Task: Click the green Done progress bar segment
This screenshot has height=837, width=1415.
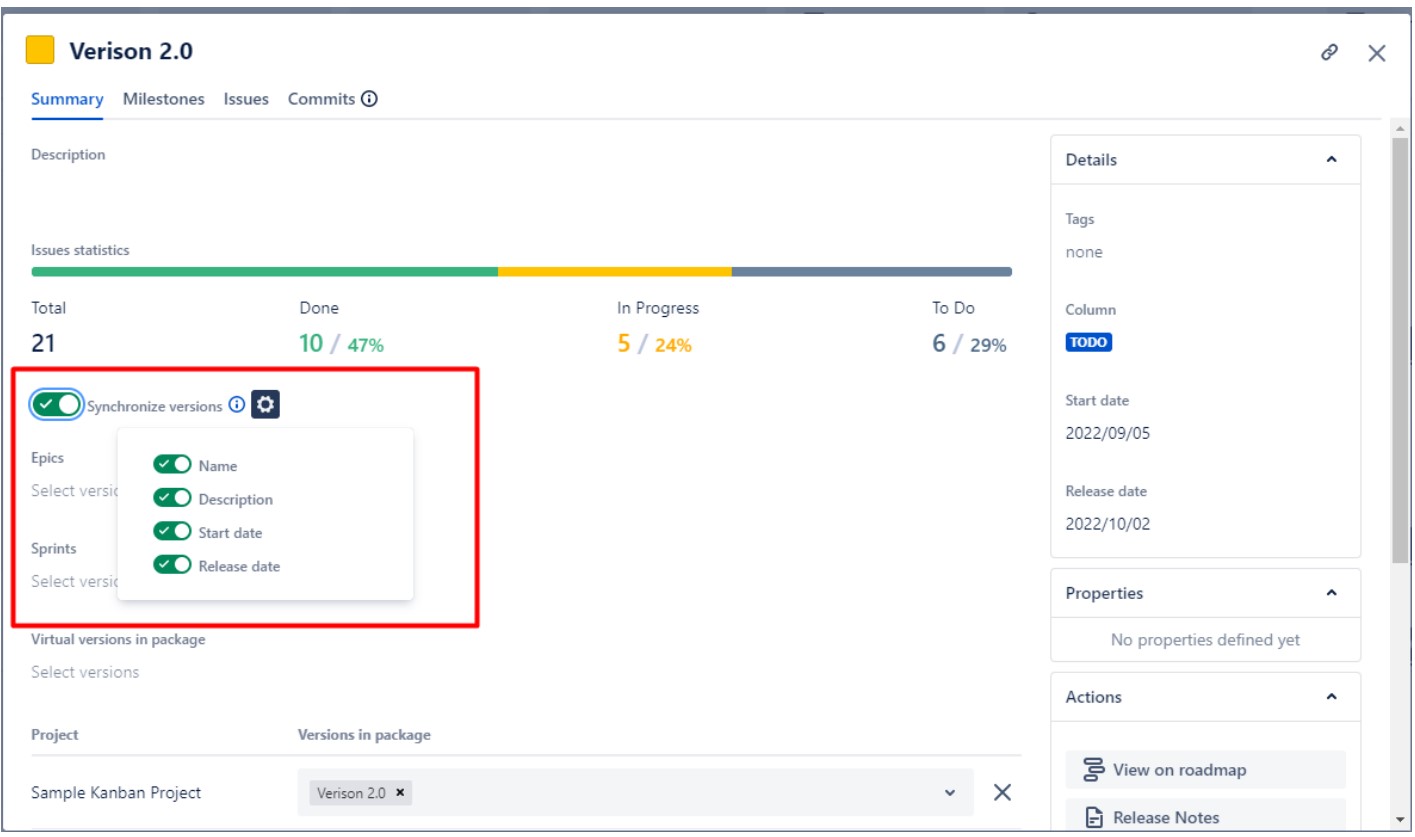Action: pos(265,272)
